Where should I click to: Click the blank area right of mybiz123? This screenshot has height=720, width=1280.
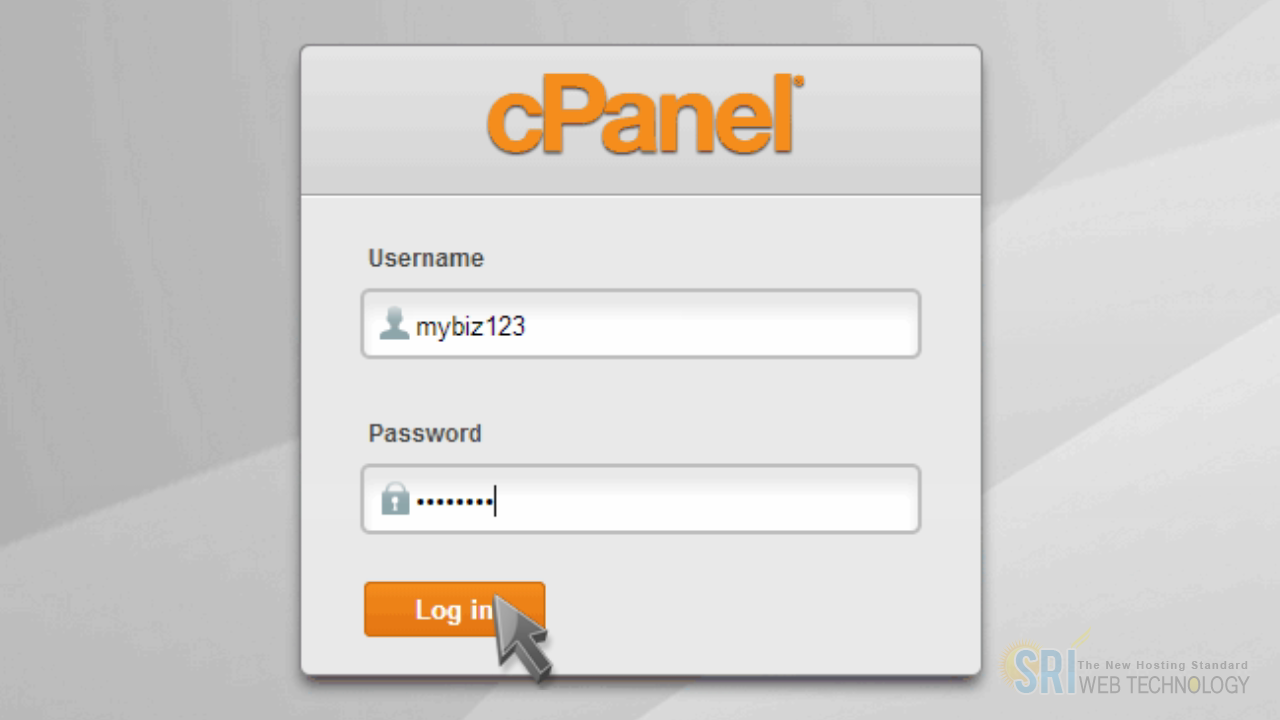point(720,325)
